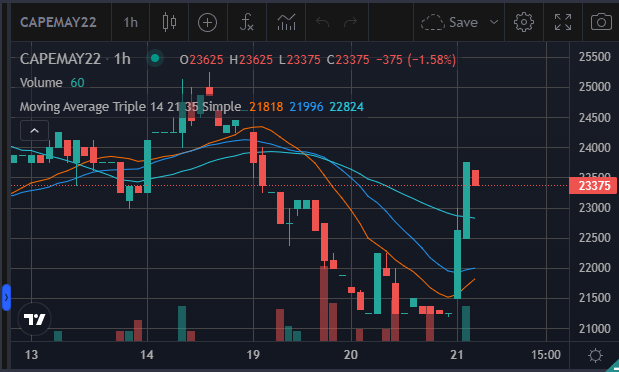Click date label 14 on time axis
This screenshot has height=372, width=619.
pos(147,355)
